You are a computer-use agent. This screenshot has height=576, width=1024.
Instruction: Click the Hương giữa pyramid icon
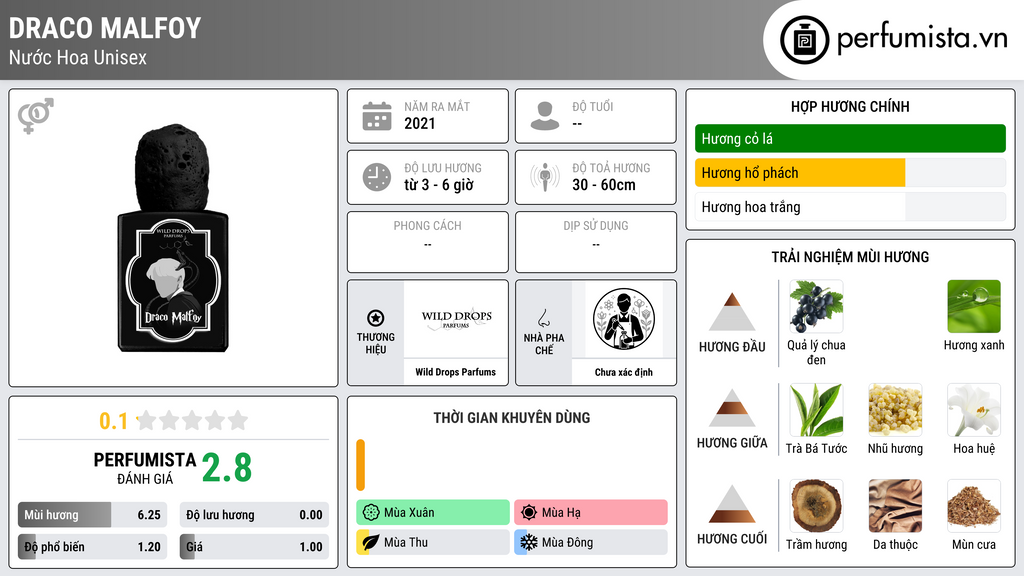(732, 408)
